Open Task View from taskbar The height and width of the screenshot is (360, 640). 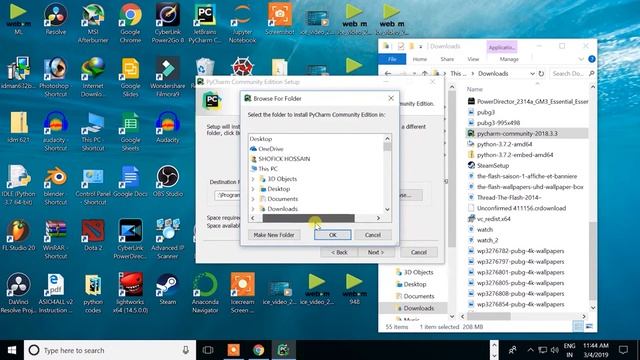[208, 350]
